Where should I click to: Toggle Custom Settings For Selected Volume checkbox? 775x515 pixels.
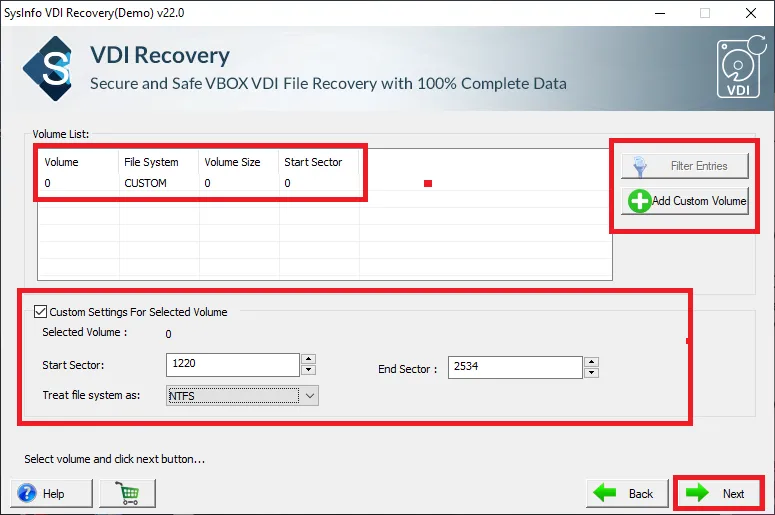click(41, 311)
